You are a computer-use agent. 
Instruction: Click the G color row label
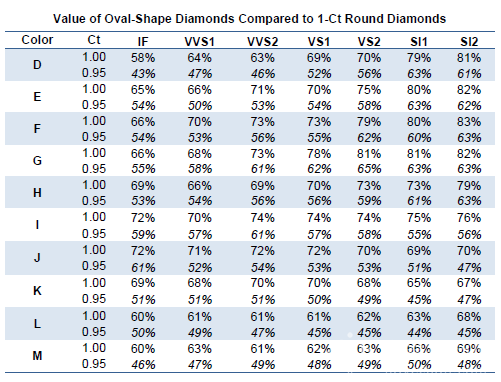pos(37,161)
